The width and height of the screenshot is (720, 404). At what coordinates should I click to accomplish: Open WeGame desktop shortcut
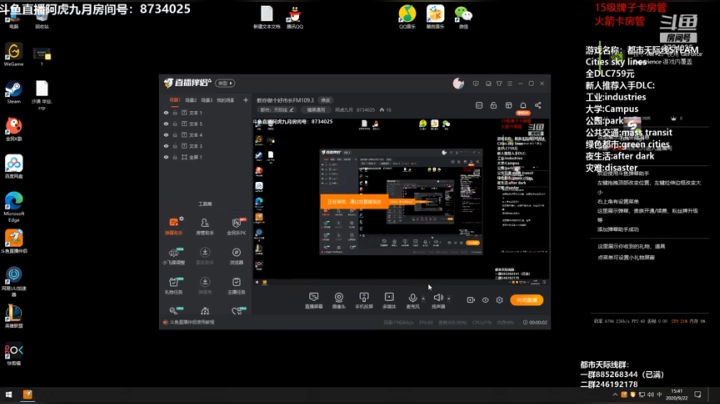(x=14, y=55)
